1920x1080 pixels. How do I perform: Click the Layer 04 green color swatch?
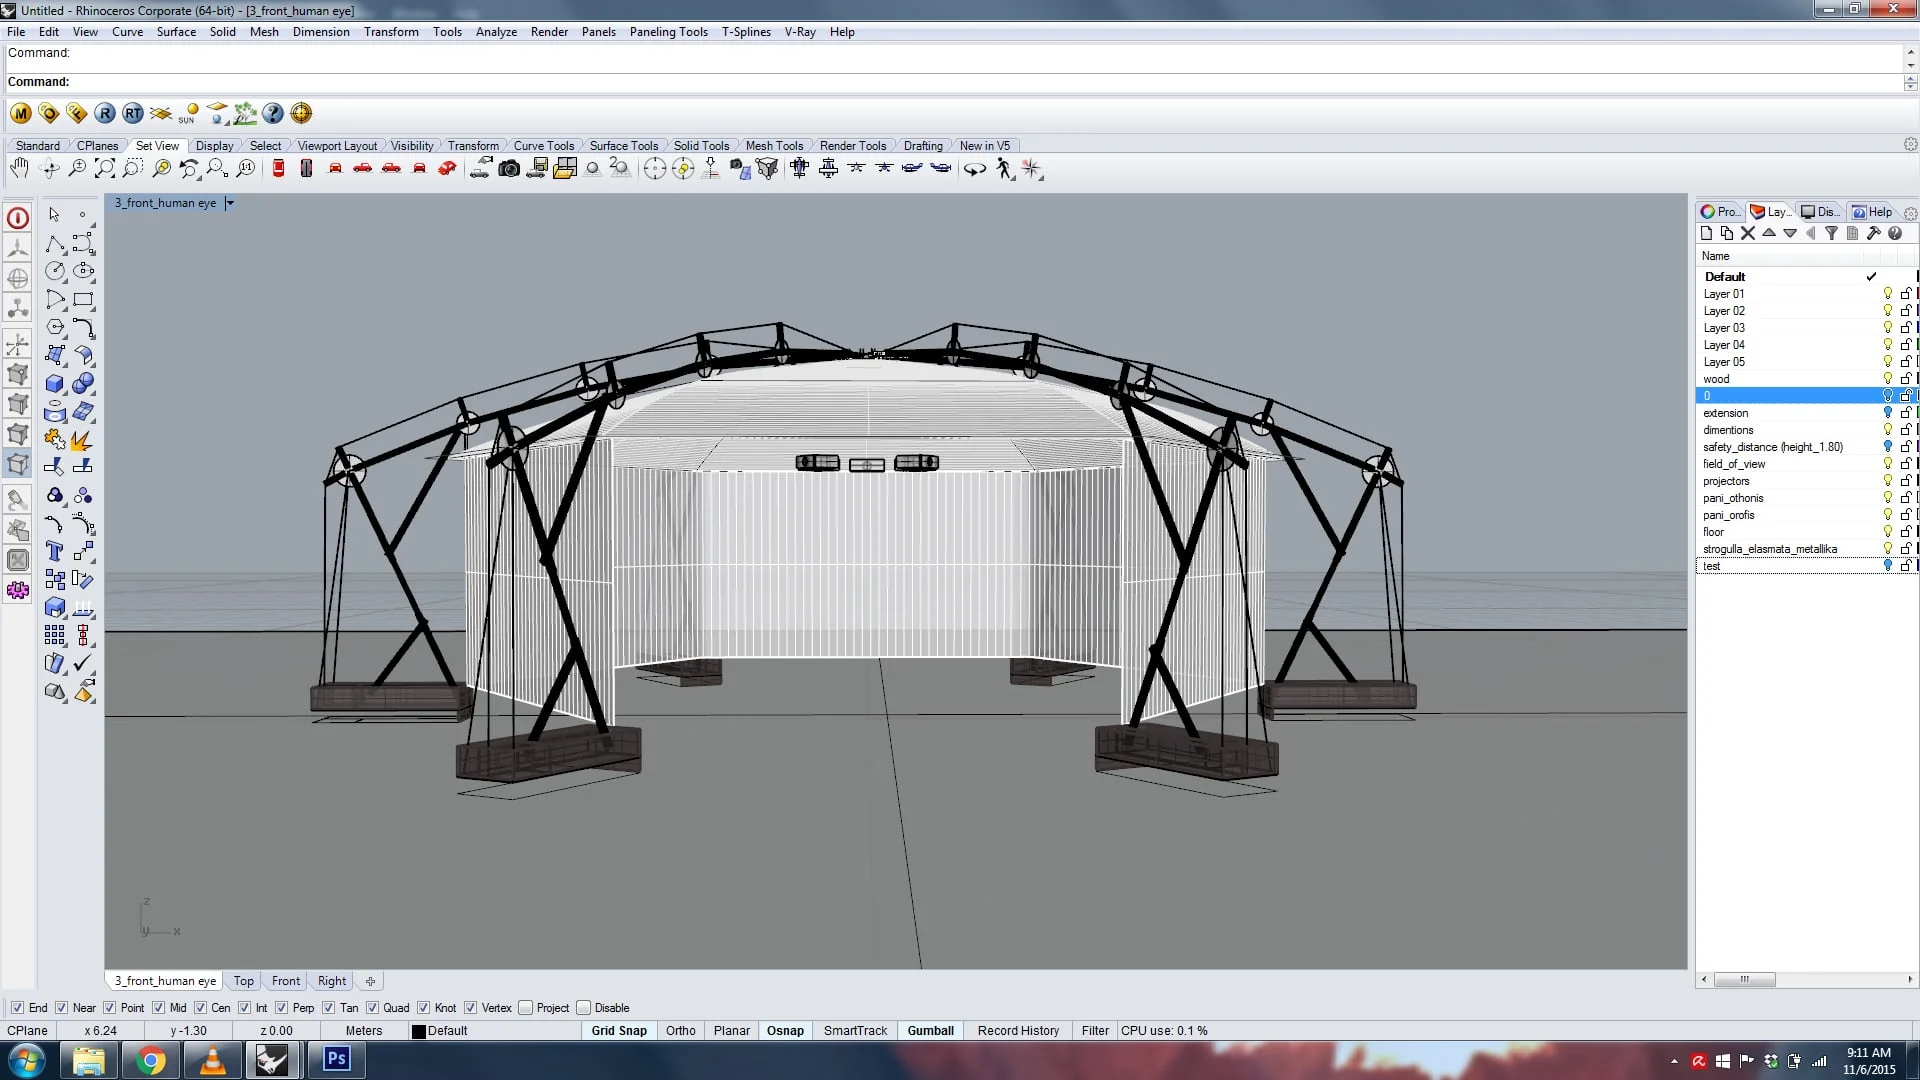tap(1917, 345)
